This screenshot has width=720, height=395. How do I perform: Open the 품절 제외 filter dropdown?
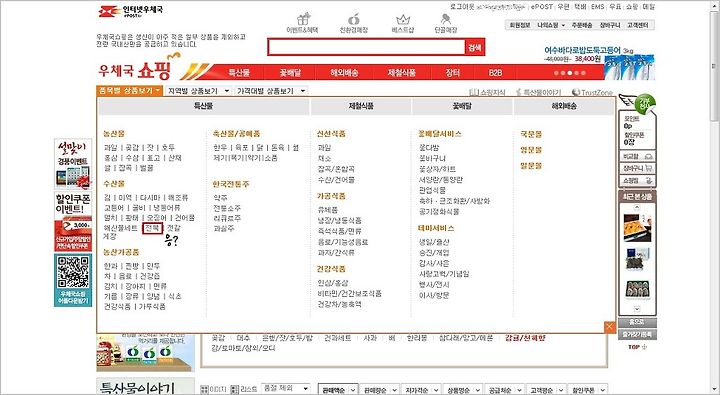[x=286, y=389]
